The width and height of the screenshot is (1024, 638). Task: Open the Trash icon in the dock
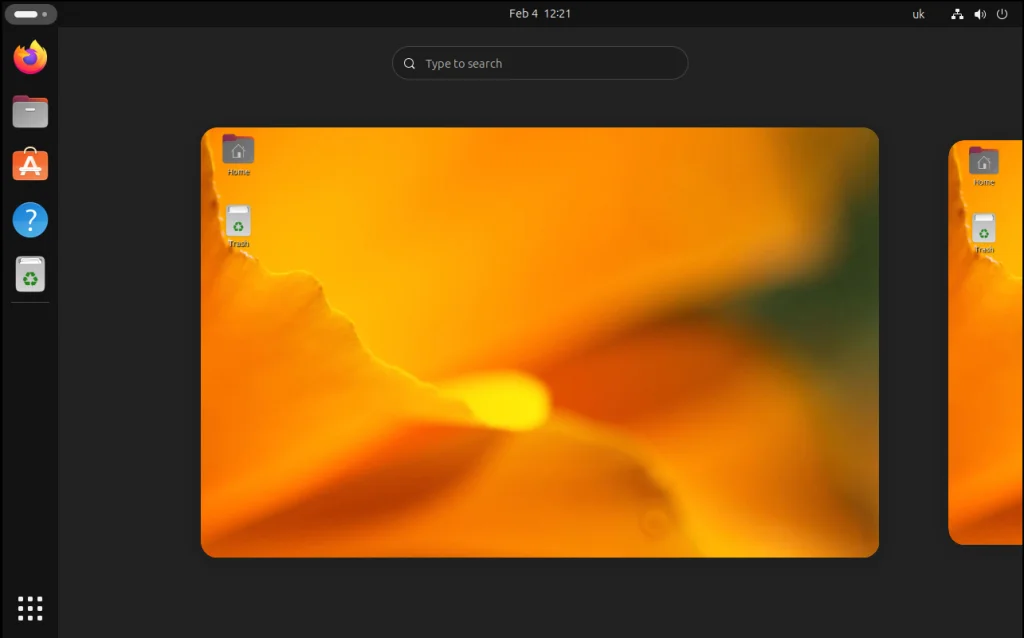point(30,273)
